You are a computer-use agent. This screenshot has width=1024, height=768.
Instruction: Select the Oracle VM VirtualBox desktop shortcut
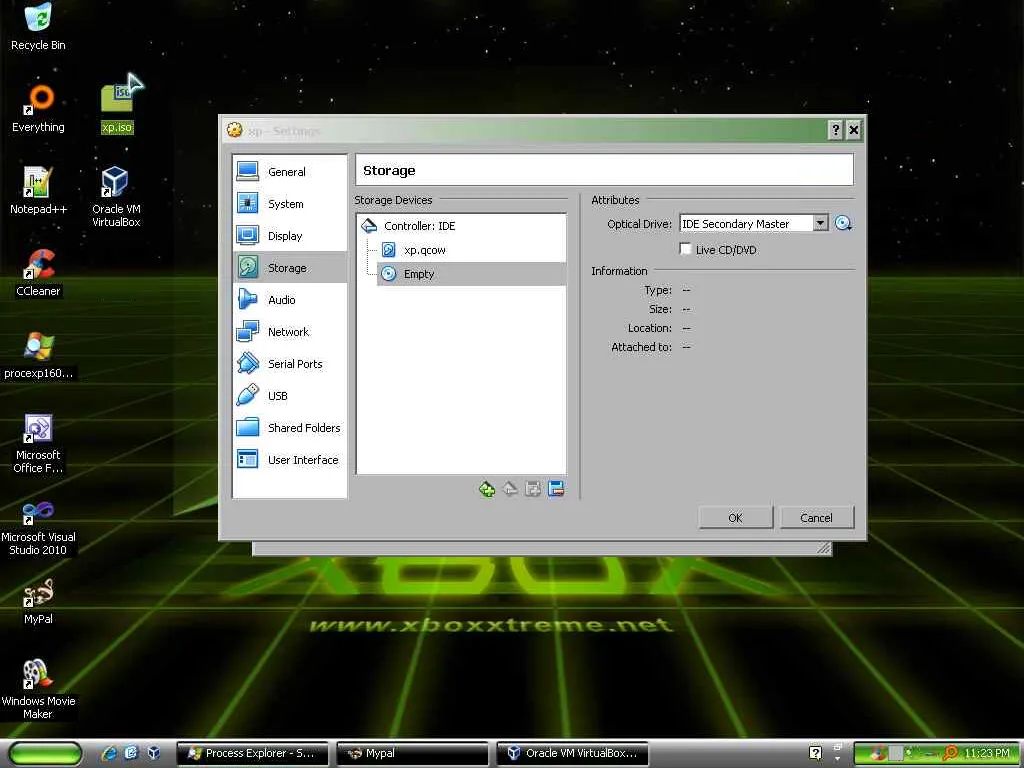click(116, 196)
